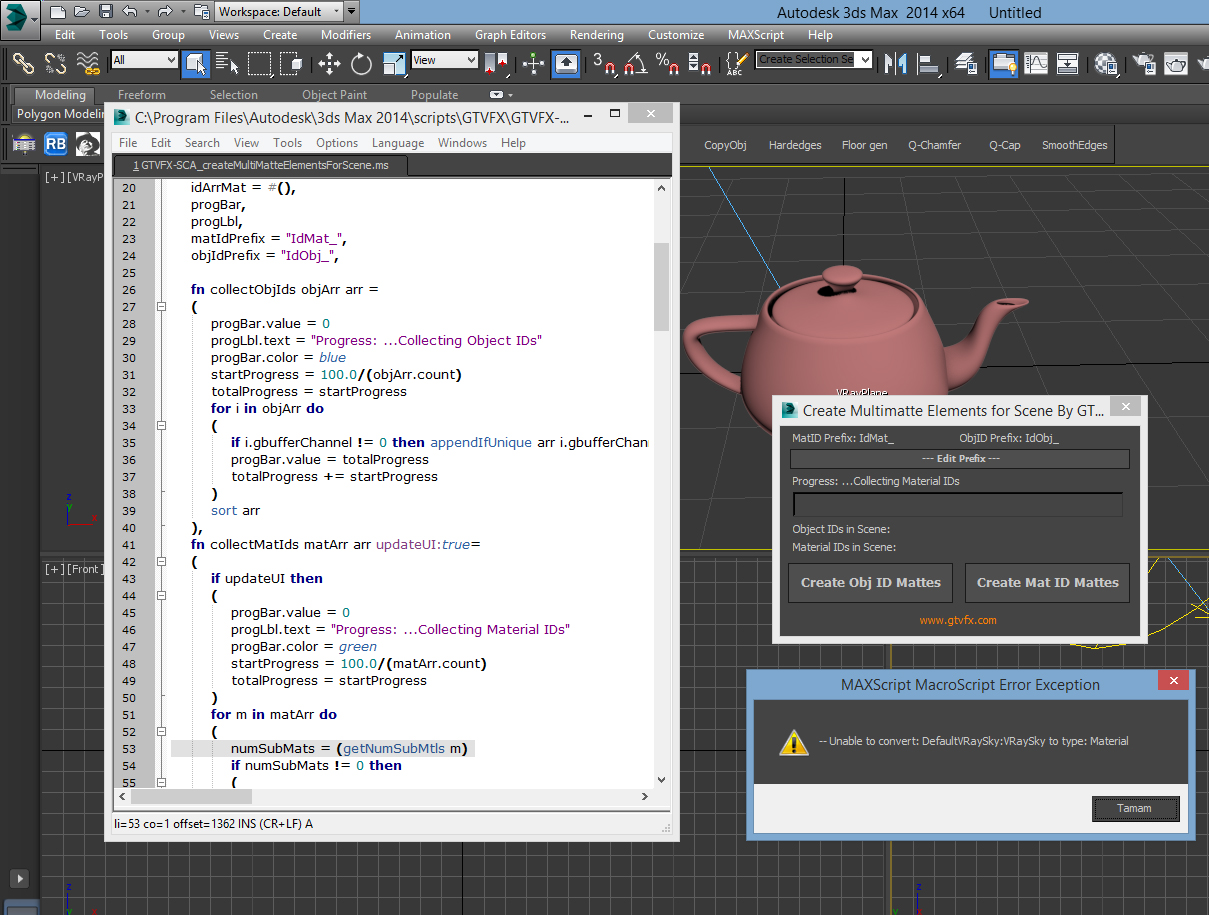Select the Unlink Selection tool
Screen dimensions: 1209x915
(55, 64)
